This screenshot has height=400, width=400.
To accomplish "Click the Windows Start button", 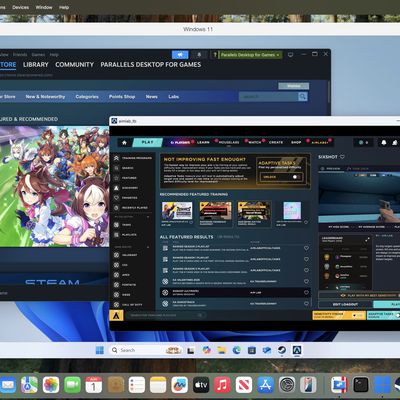I will [100, 350].
